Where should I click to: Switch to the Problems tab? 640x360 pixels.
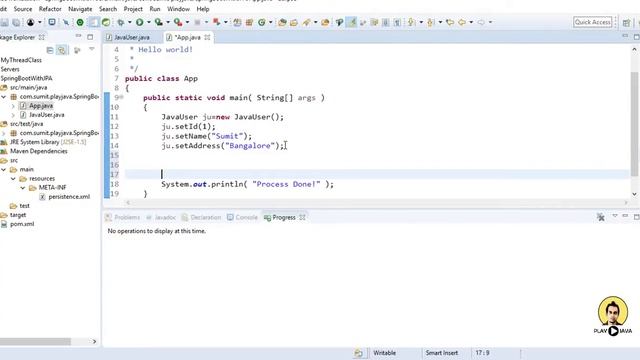(122, 218)
